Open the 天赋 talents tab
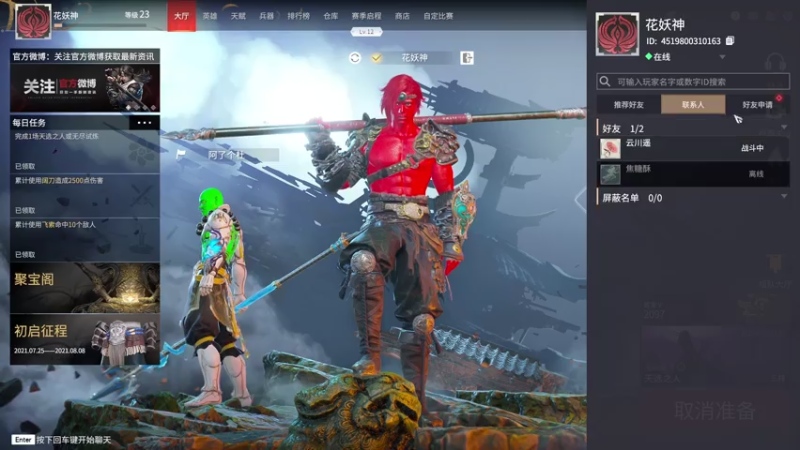This screenshot has width=800, height=450. [x=238, y=16]
